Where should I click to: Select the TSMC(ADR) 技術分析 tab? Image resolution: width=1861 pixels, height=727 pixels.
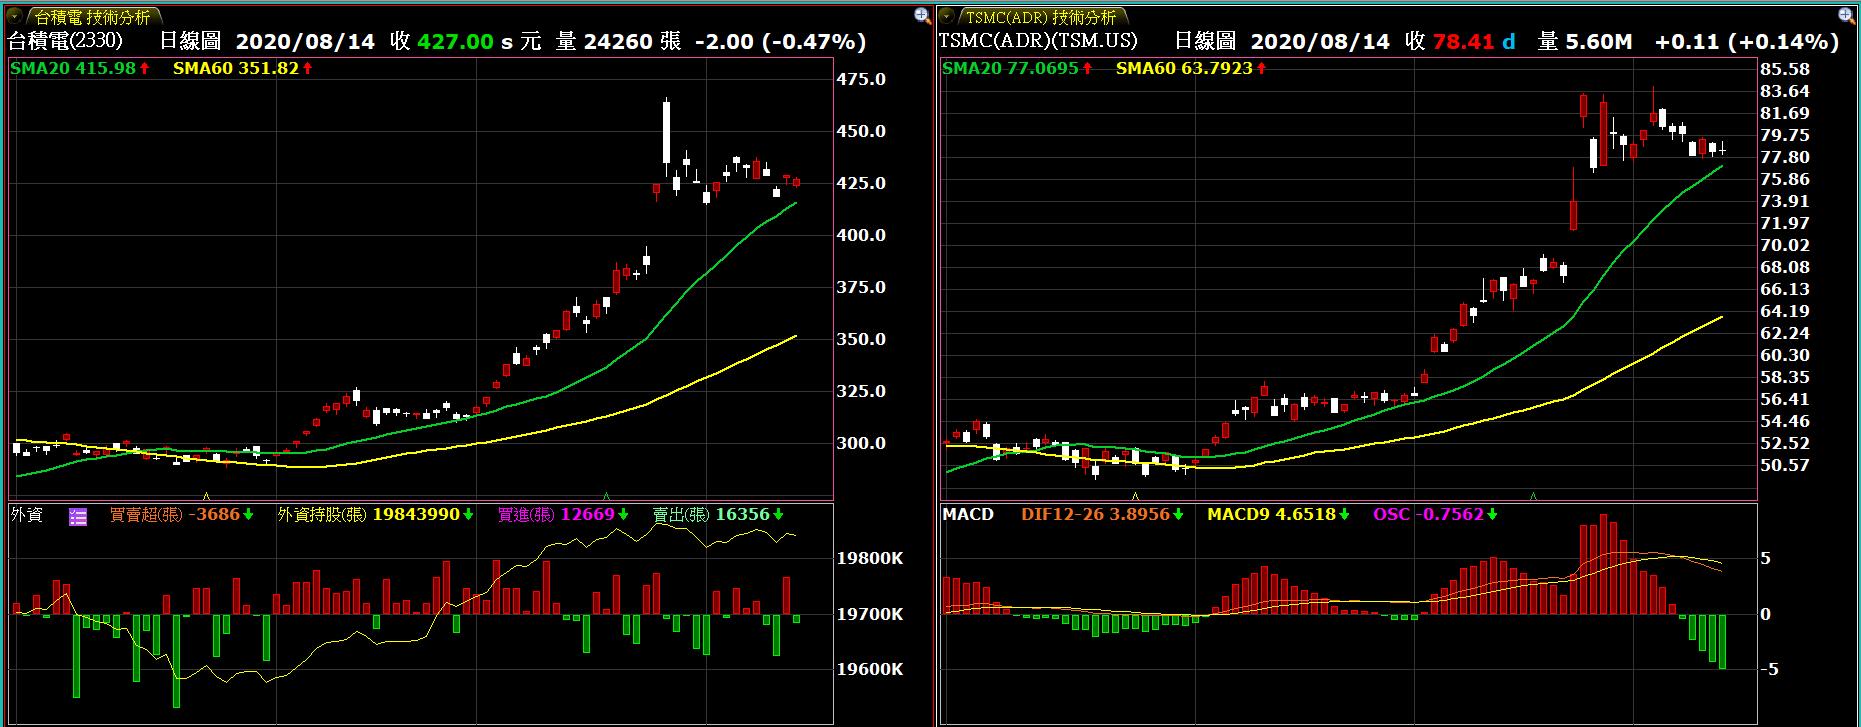click(x=1041, y=17)
